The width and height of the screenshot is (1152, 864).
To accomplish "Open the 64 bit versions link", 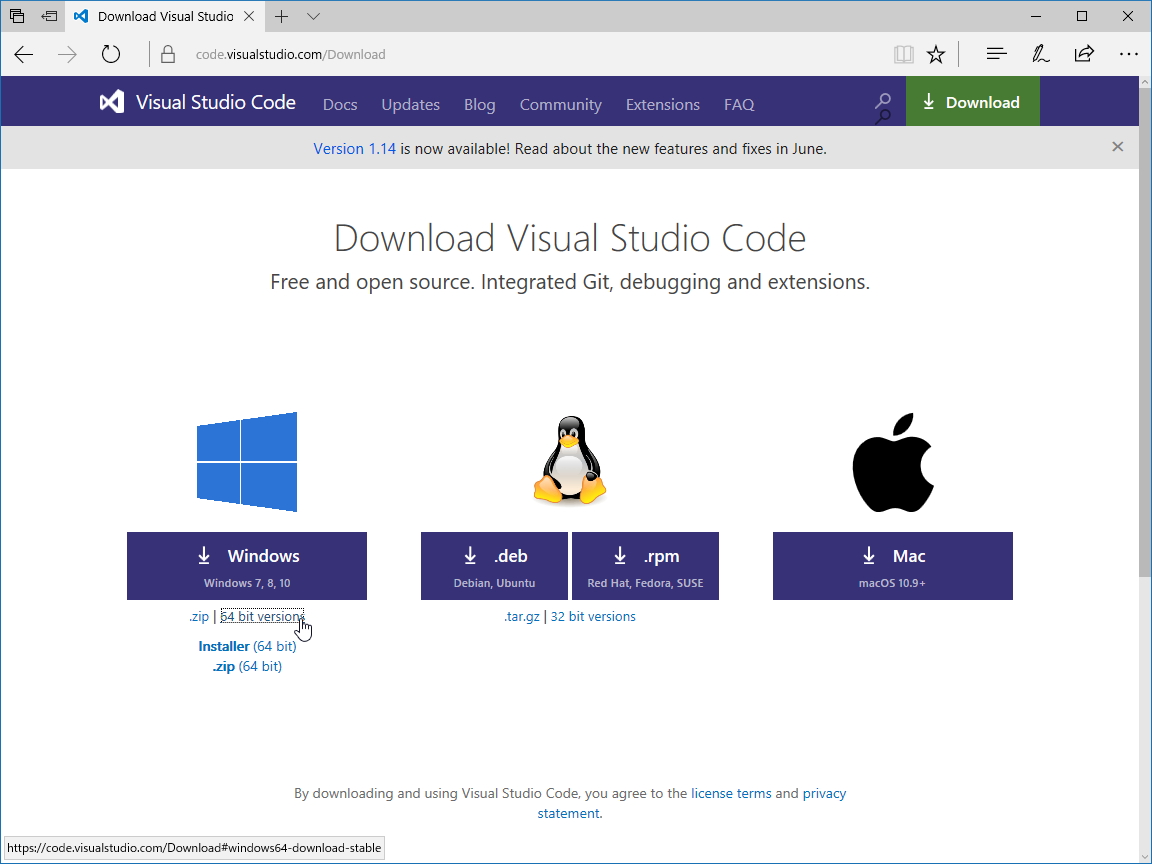I will pos(262,616).
